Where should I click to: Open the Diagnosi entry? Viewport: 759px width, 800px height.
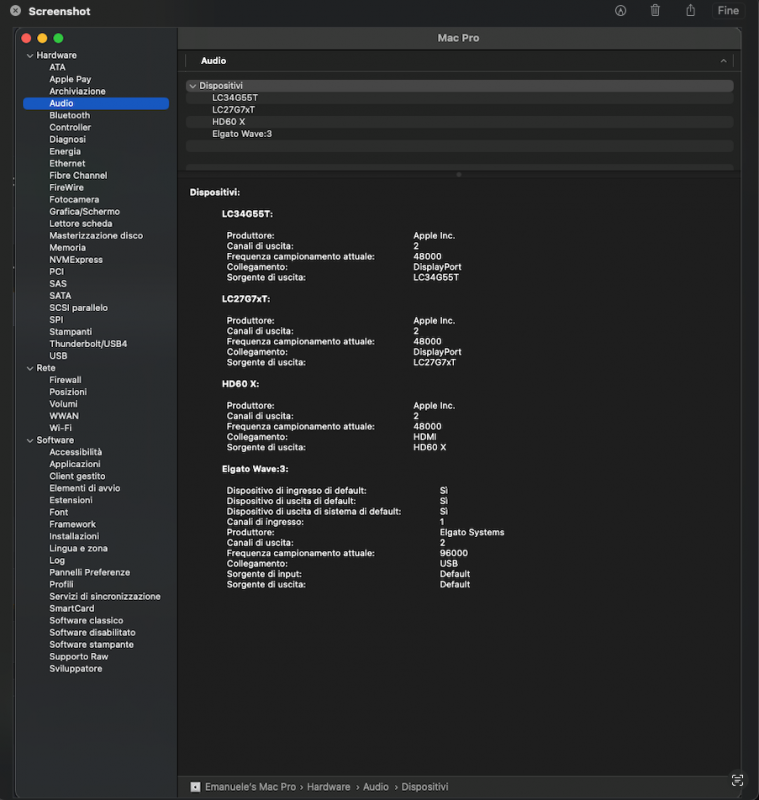pos(67,139)
